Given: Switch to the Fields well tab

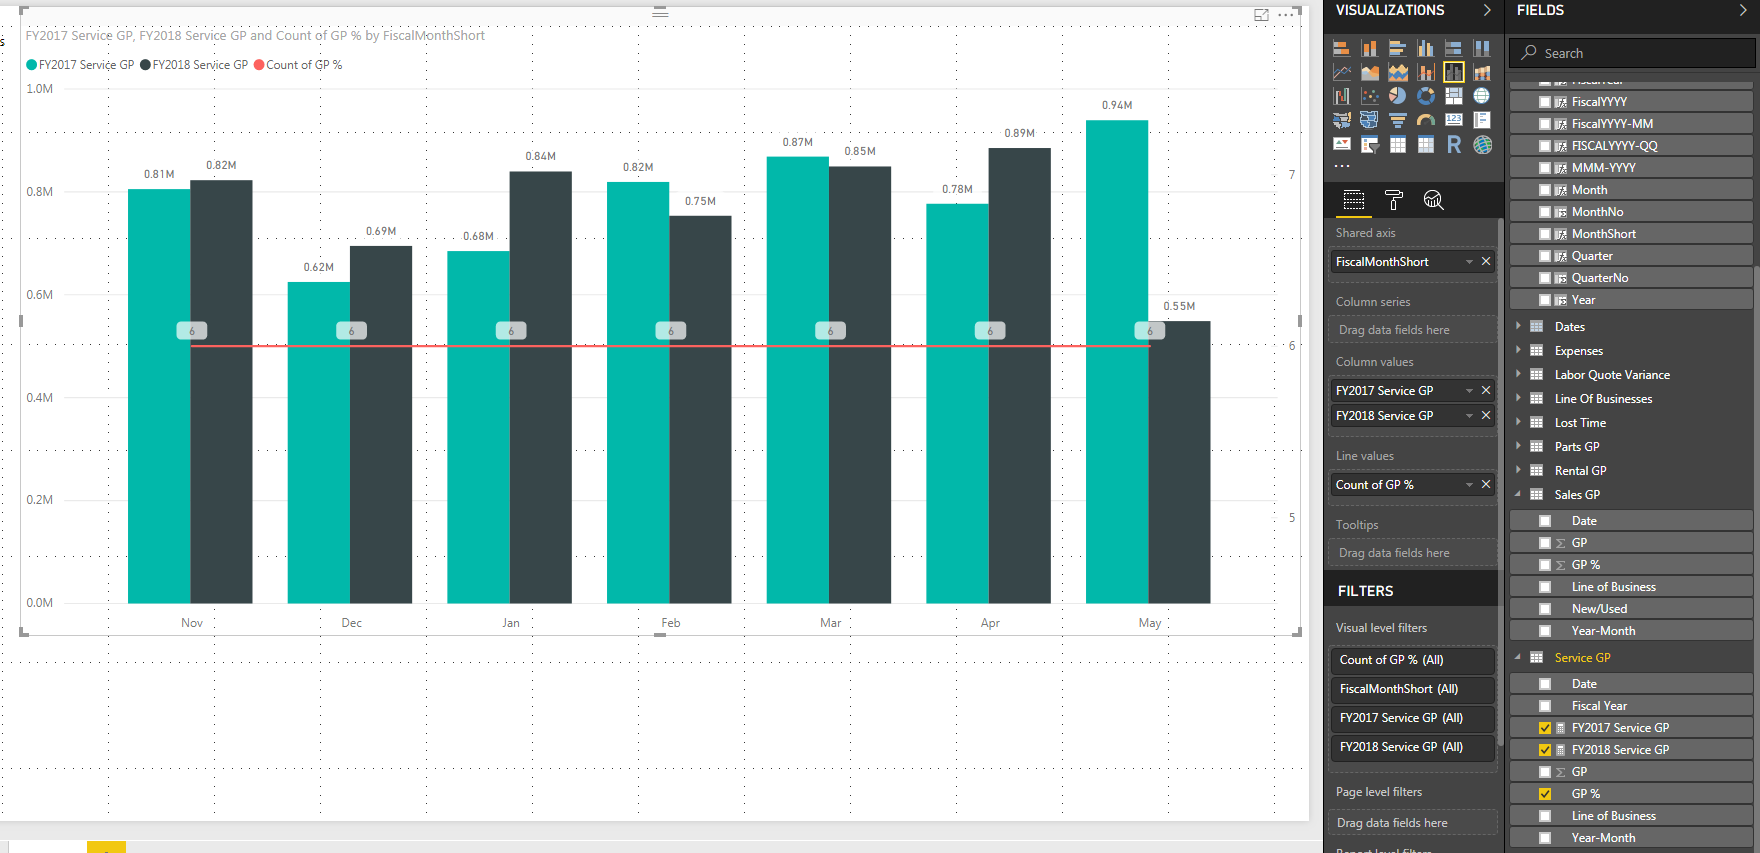Looking at the screenshot, I should 1354,200.
